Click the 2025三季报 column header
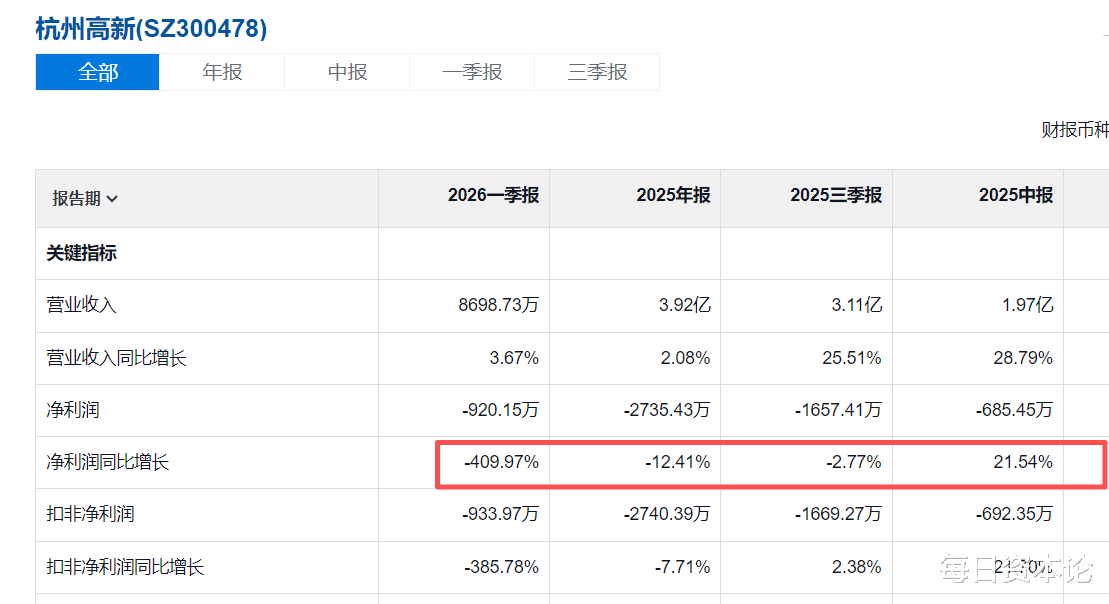The image size is (1109, 604). [835, 195]
